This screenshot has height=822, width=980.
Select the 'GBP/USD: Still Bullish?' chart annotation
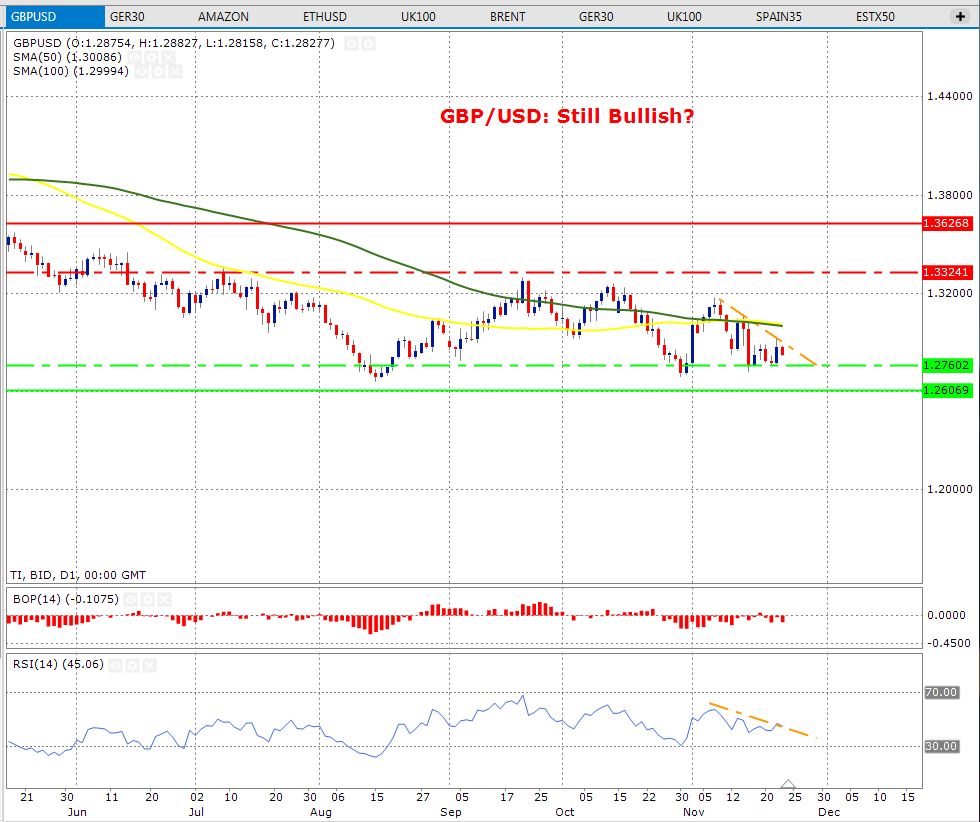(567, 116)
